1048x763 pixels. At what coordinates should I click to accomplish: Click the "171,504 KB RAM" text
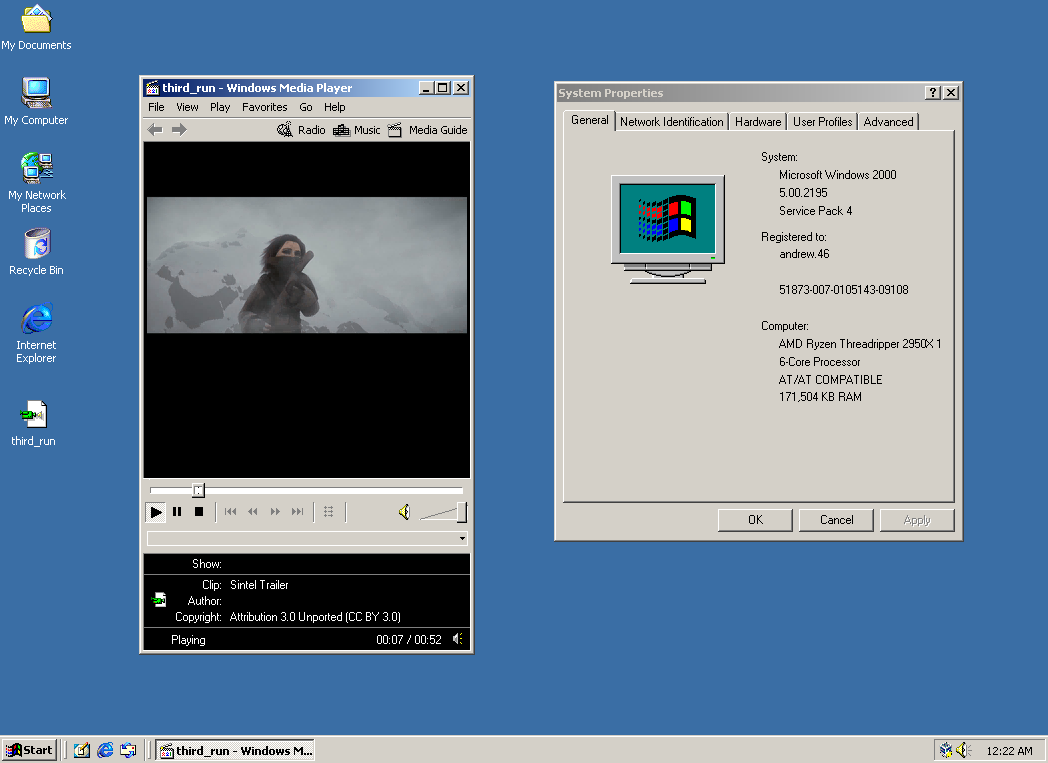coord(820,396)
